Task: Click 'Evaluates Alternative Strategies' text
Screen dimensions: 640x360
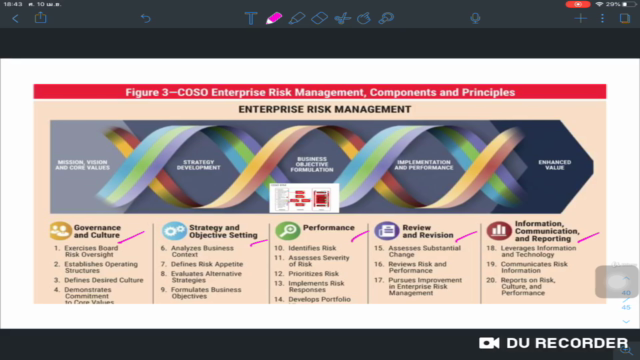Action: tap(206, 277)
